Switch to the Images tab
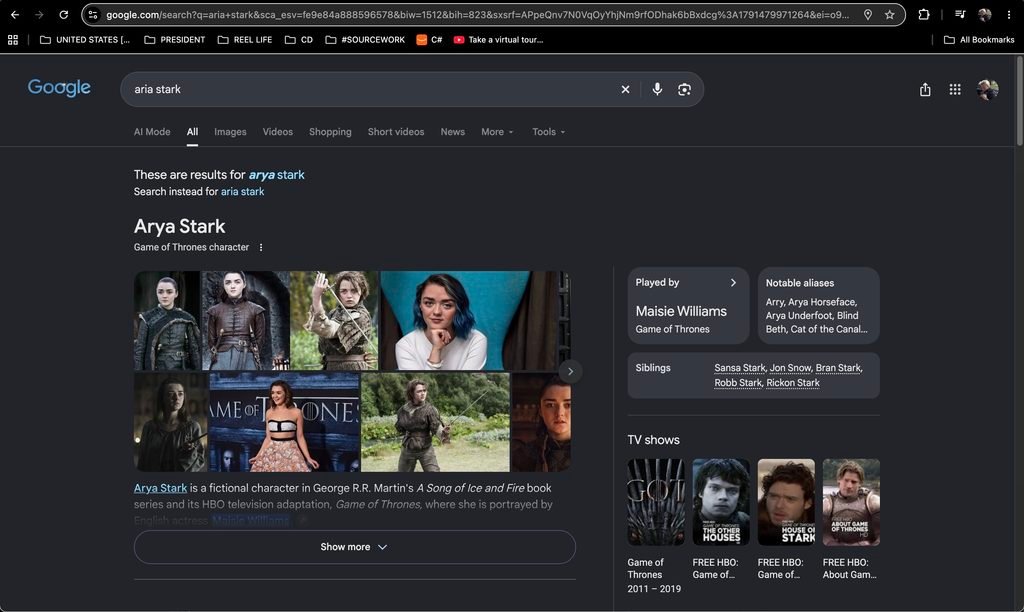The image size is (1024, 612). click(231, 132)
